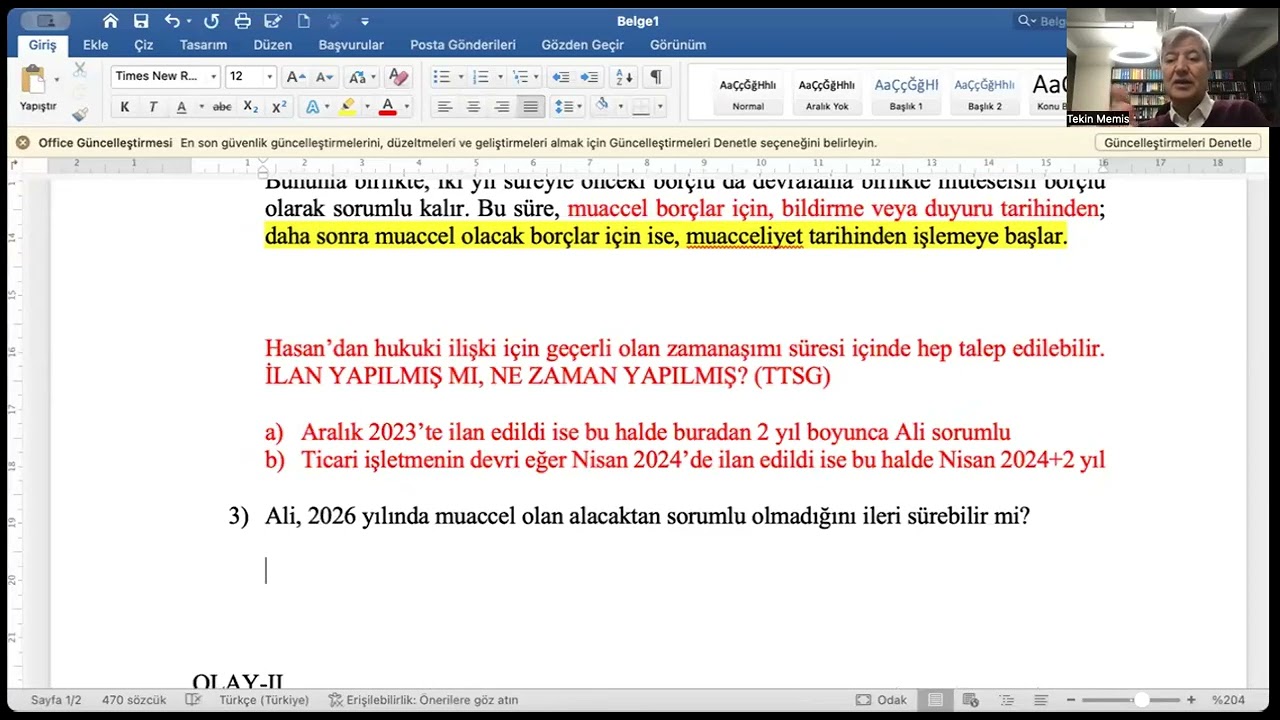The height and width of the screenshot is (720, 1280).
Task: Open Posta Gönderileri tab
Action: point(463,45)
